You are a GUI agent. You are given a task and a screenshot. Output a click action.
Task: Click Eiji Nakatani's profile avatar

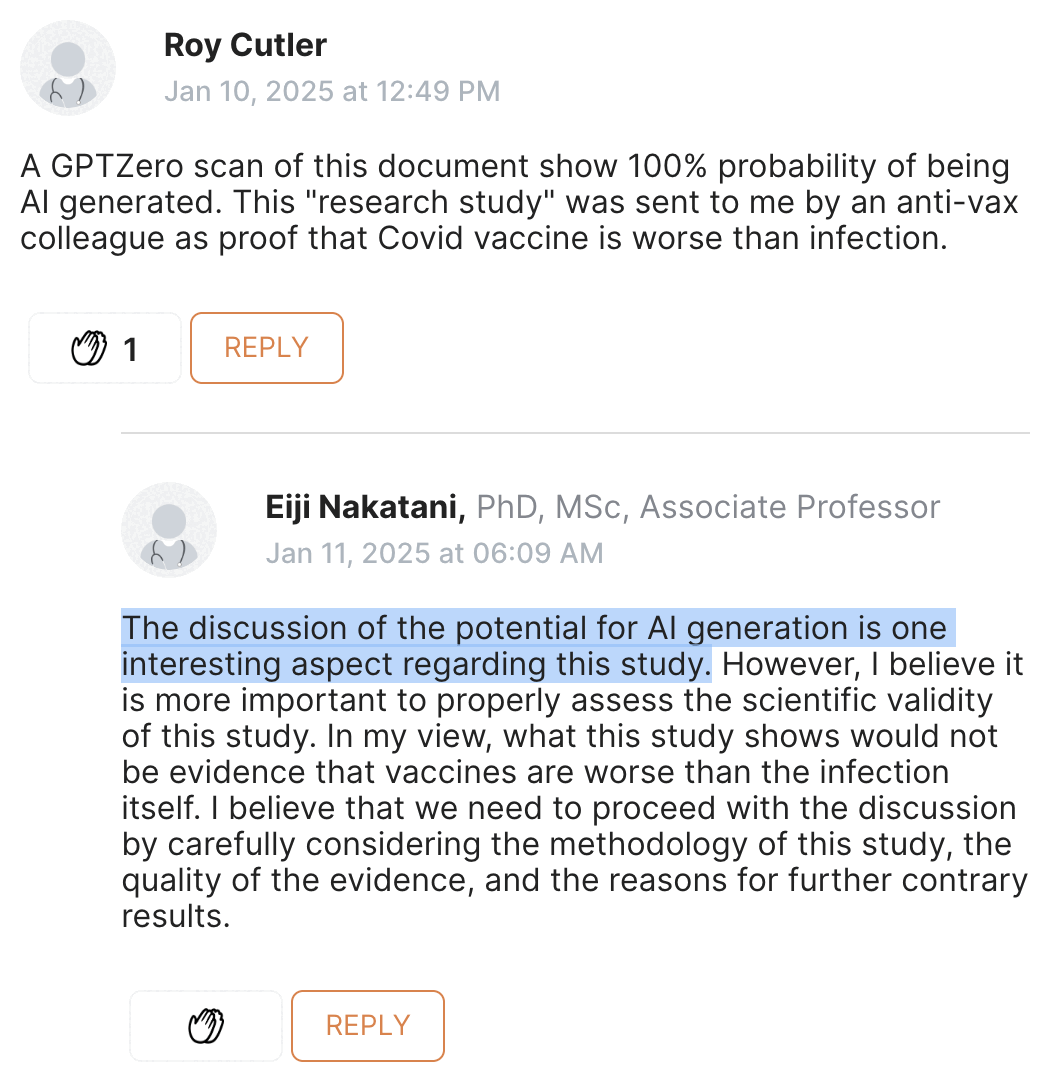[x=169, y=530]
